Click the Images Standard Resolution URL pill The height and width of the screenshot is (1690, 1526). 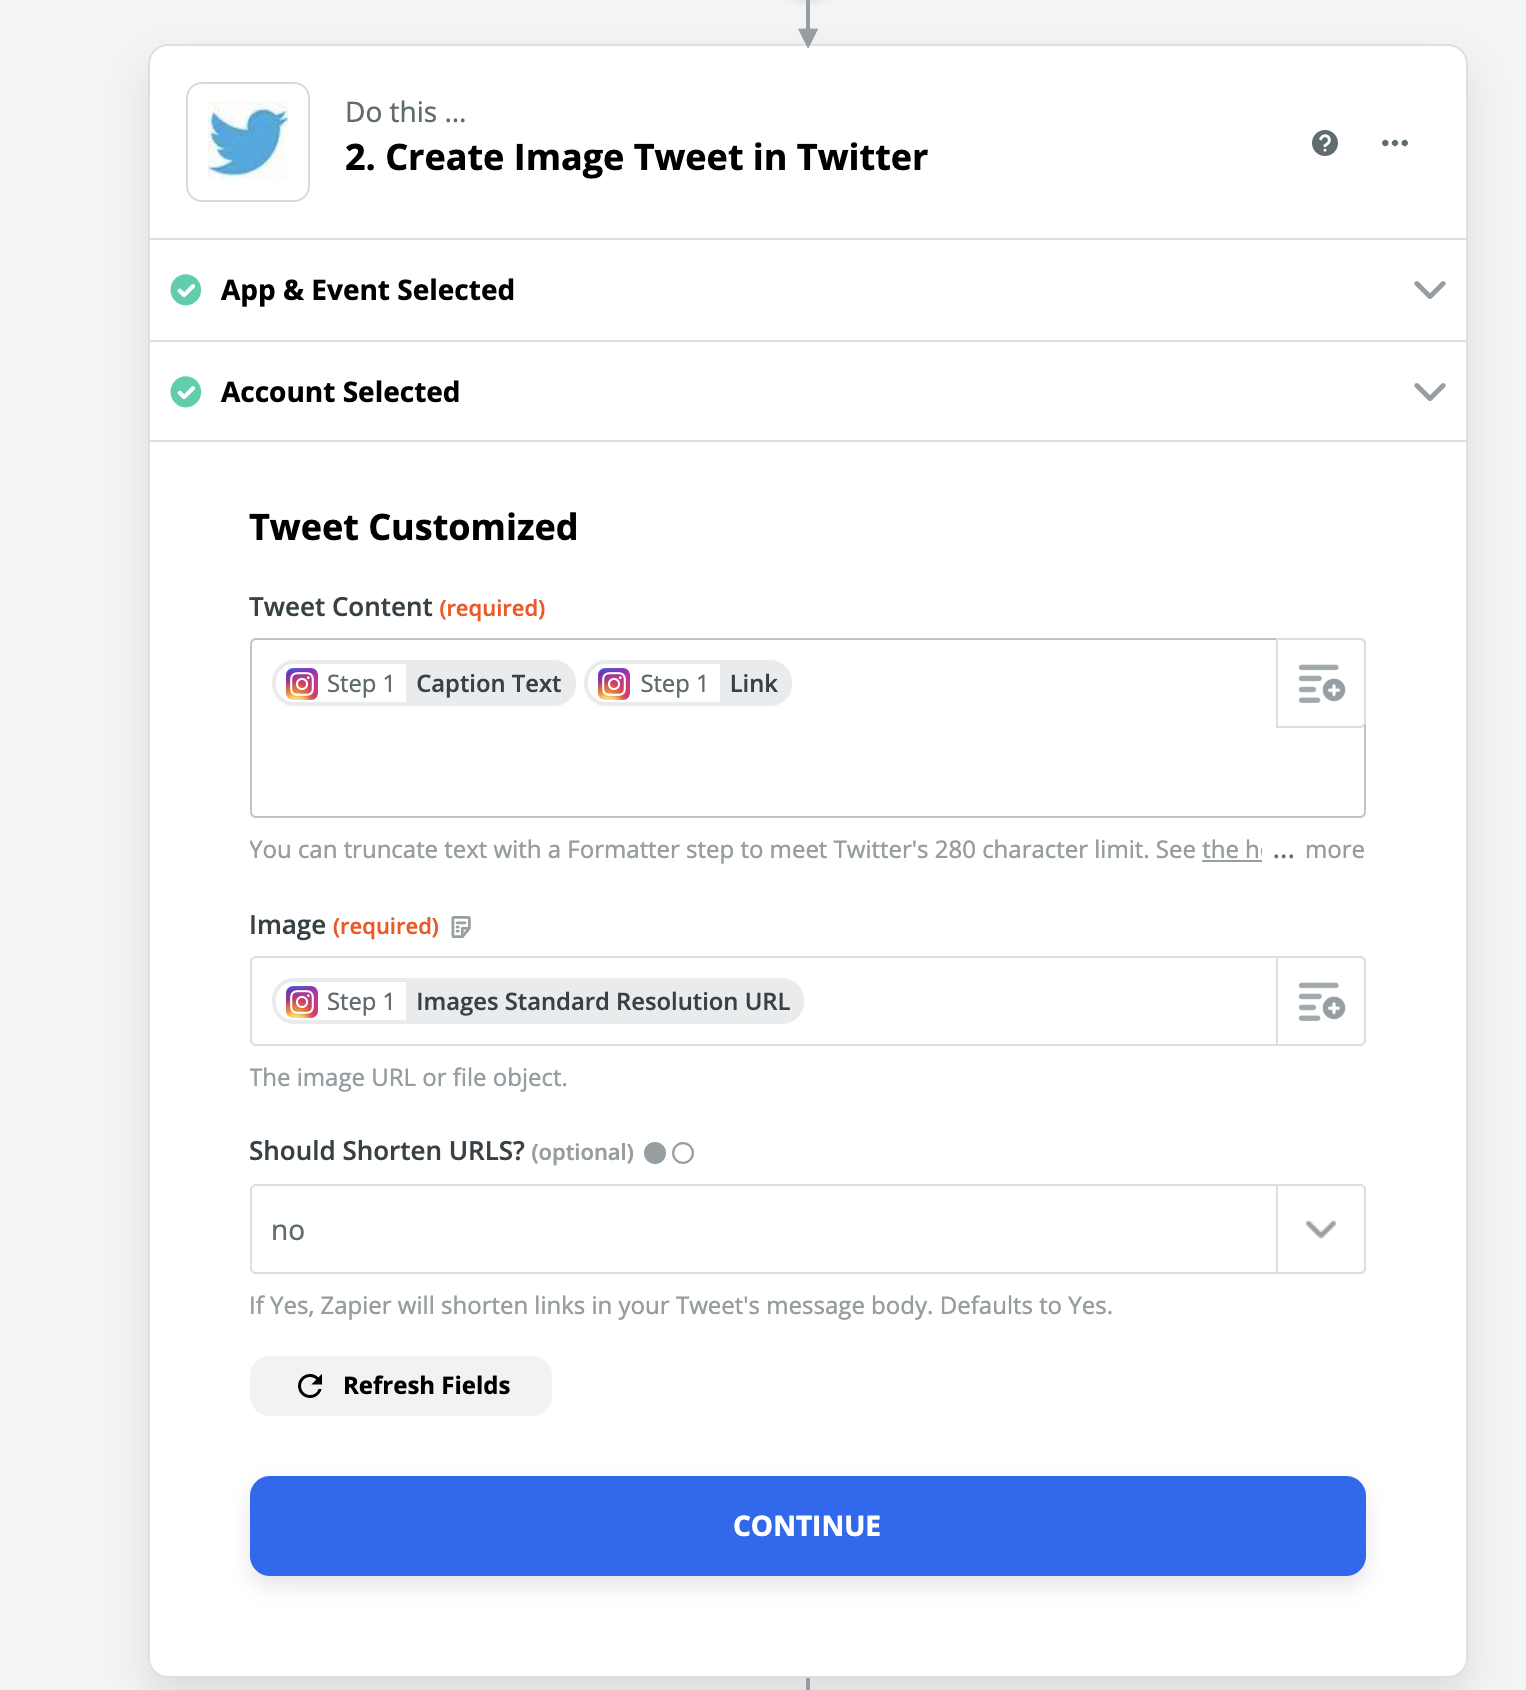point(602,1002)
